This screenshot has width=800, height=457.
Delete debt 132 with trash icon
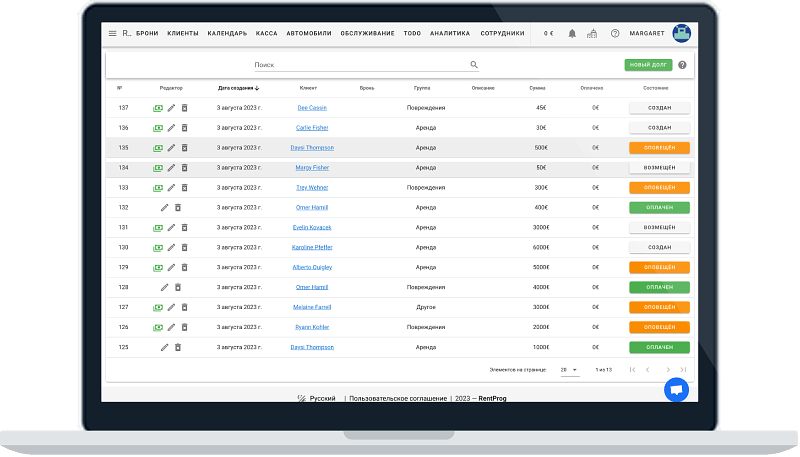pos(178,208)
